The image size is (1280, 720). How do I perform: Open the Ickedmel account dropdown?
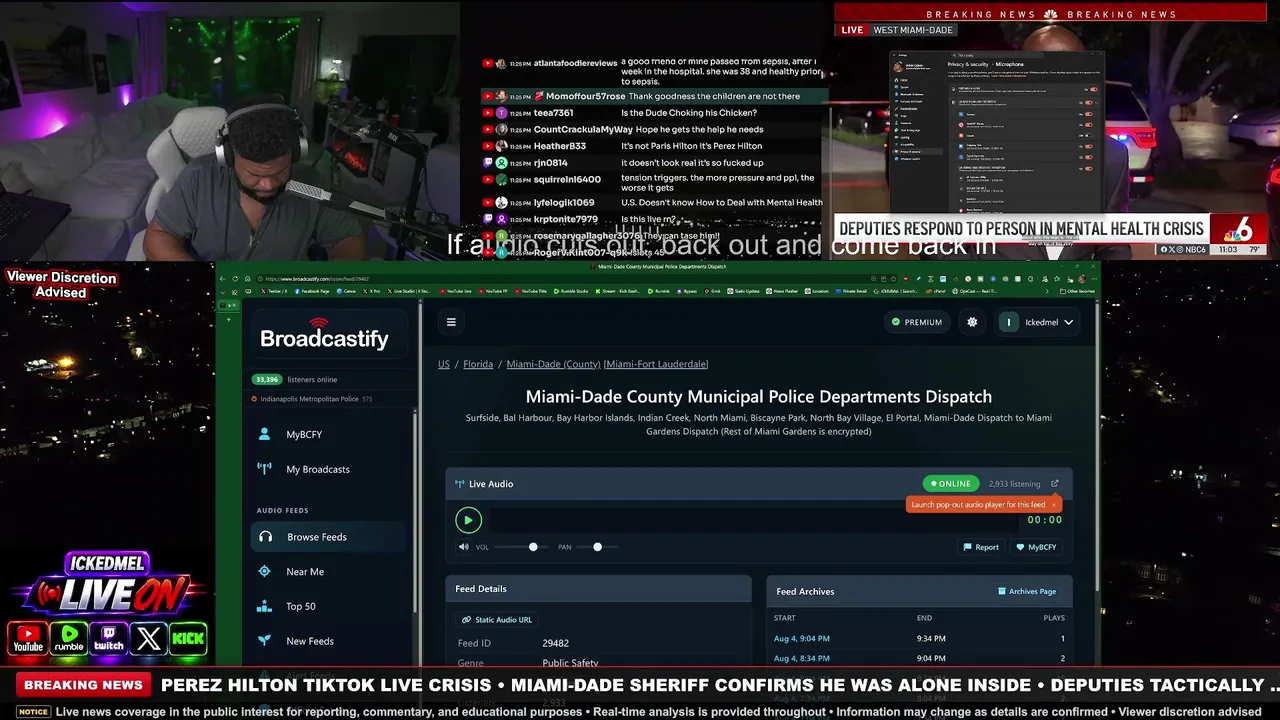pos(1037,322)
